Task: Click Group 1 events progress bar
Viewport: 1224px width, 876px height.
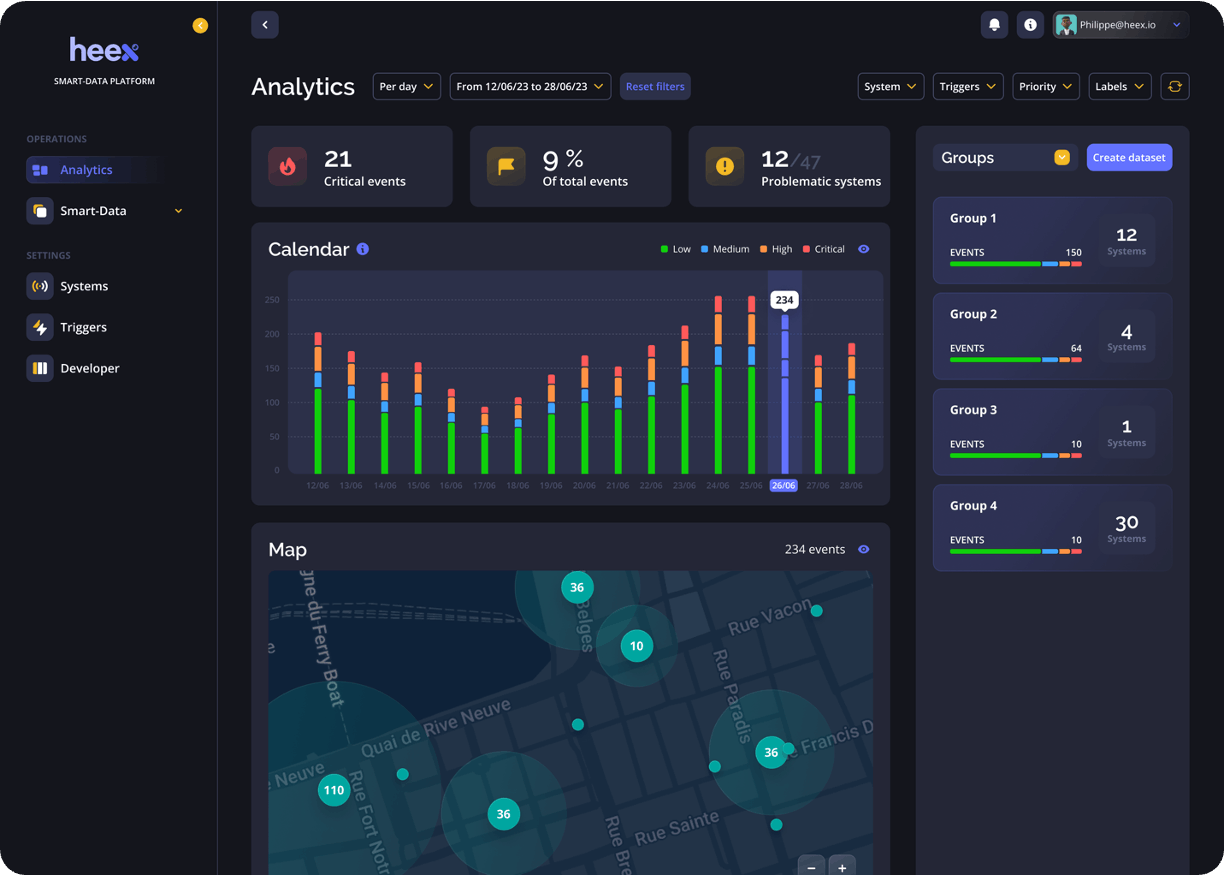Action: point(1015,264)
